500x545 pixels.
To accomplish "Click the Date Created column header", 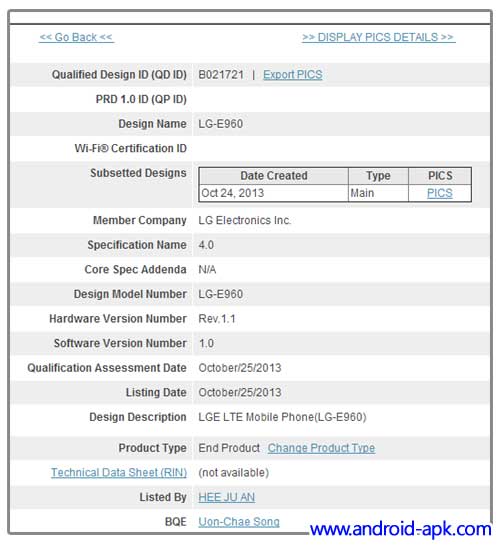I will [x=273, y=176].
